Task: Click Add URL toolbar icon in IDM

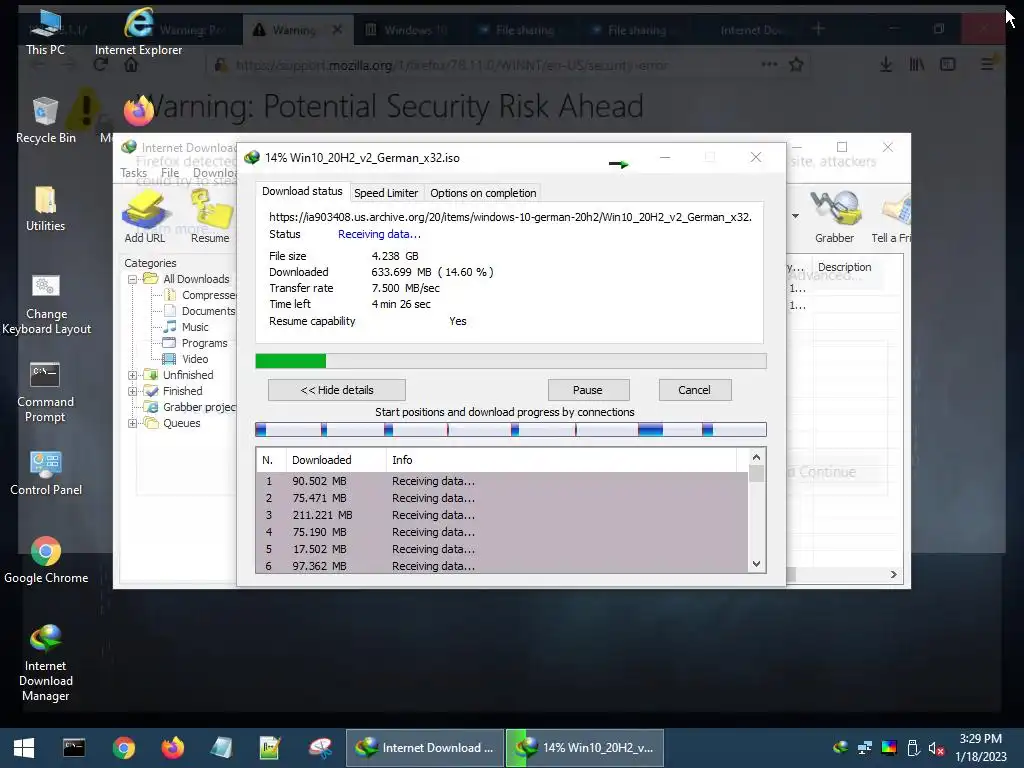Action: (145, 217)
